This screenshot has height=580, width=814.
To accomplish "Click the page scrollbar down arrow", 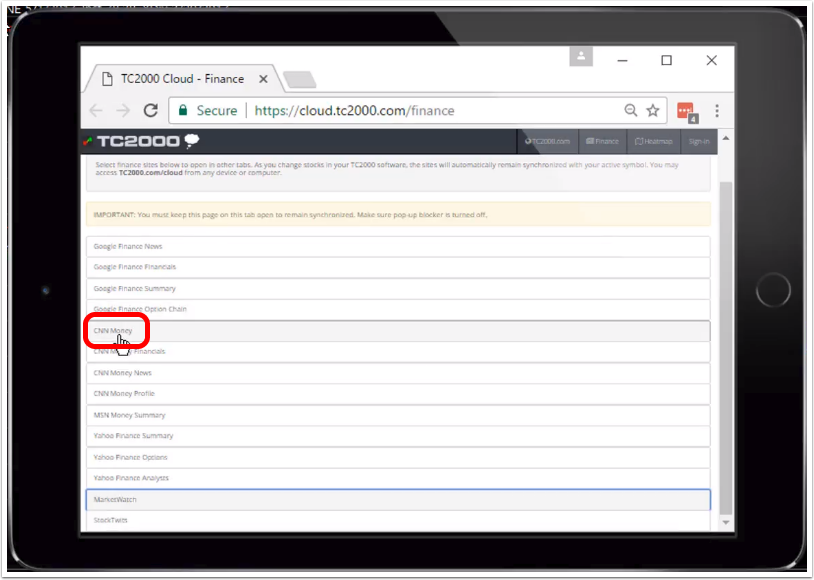I will point(726,523).
